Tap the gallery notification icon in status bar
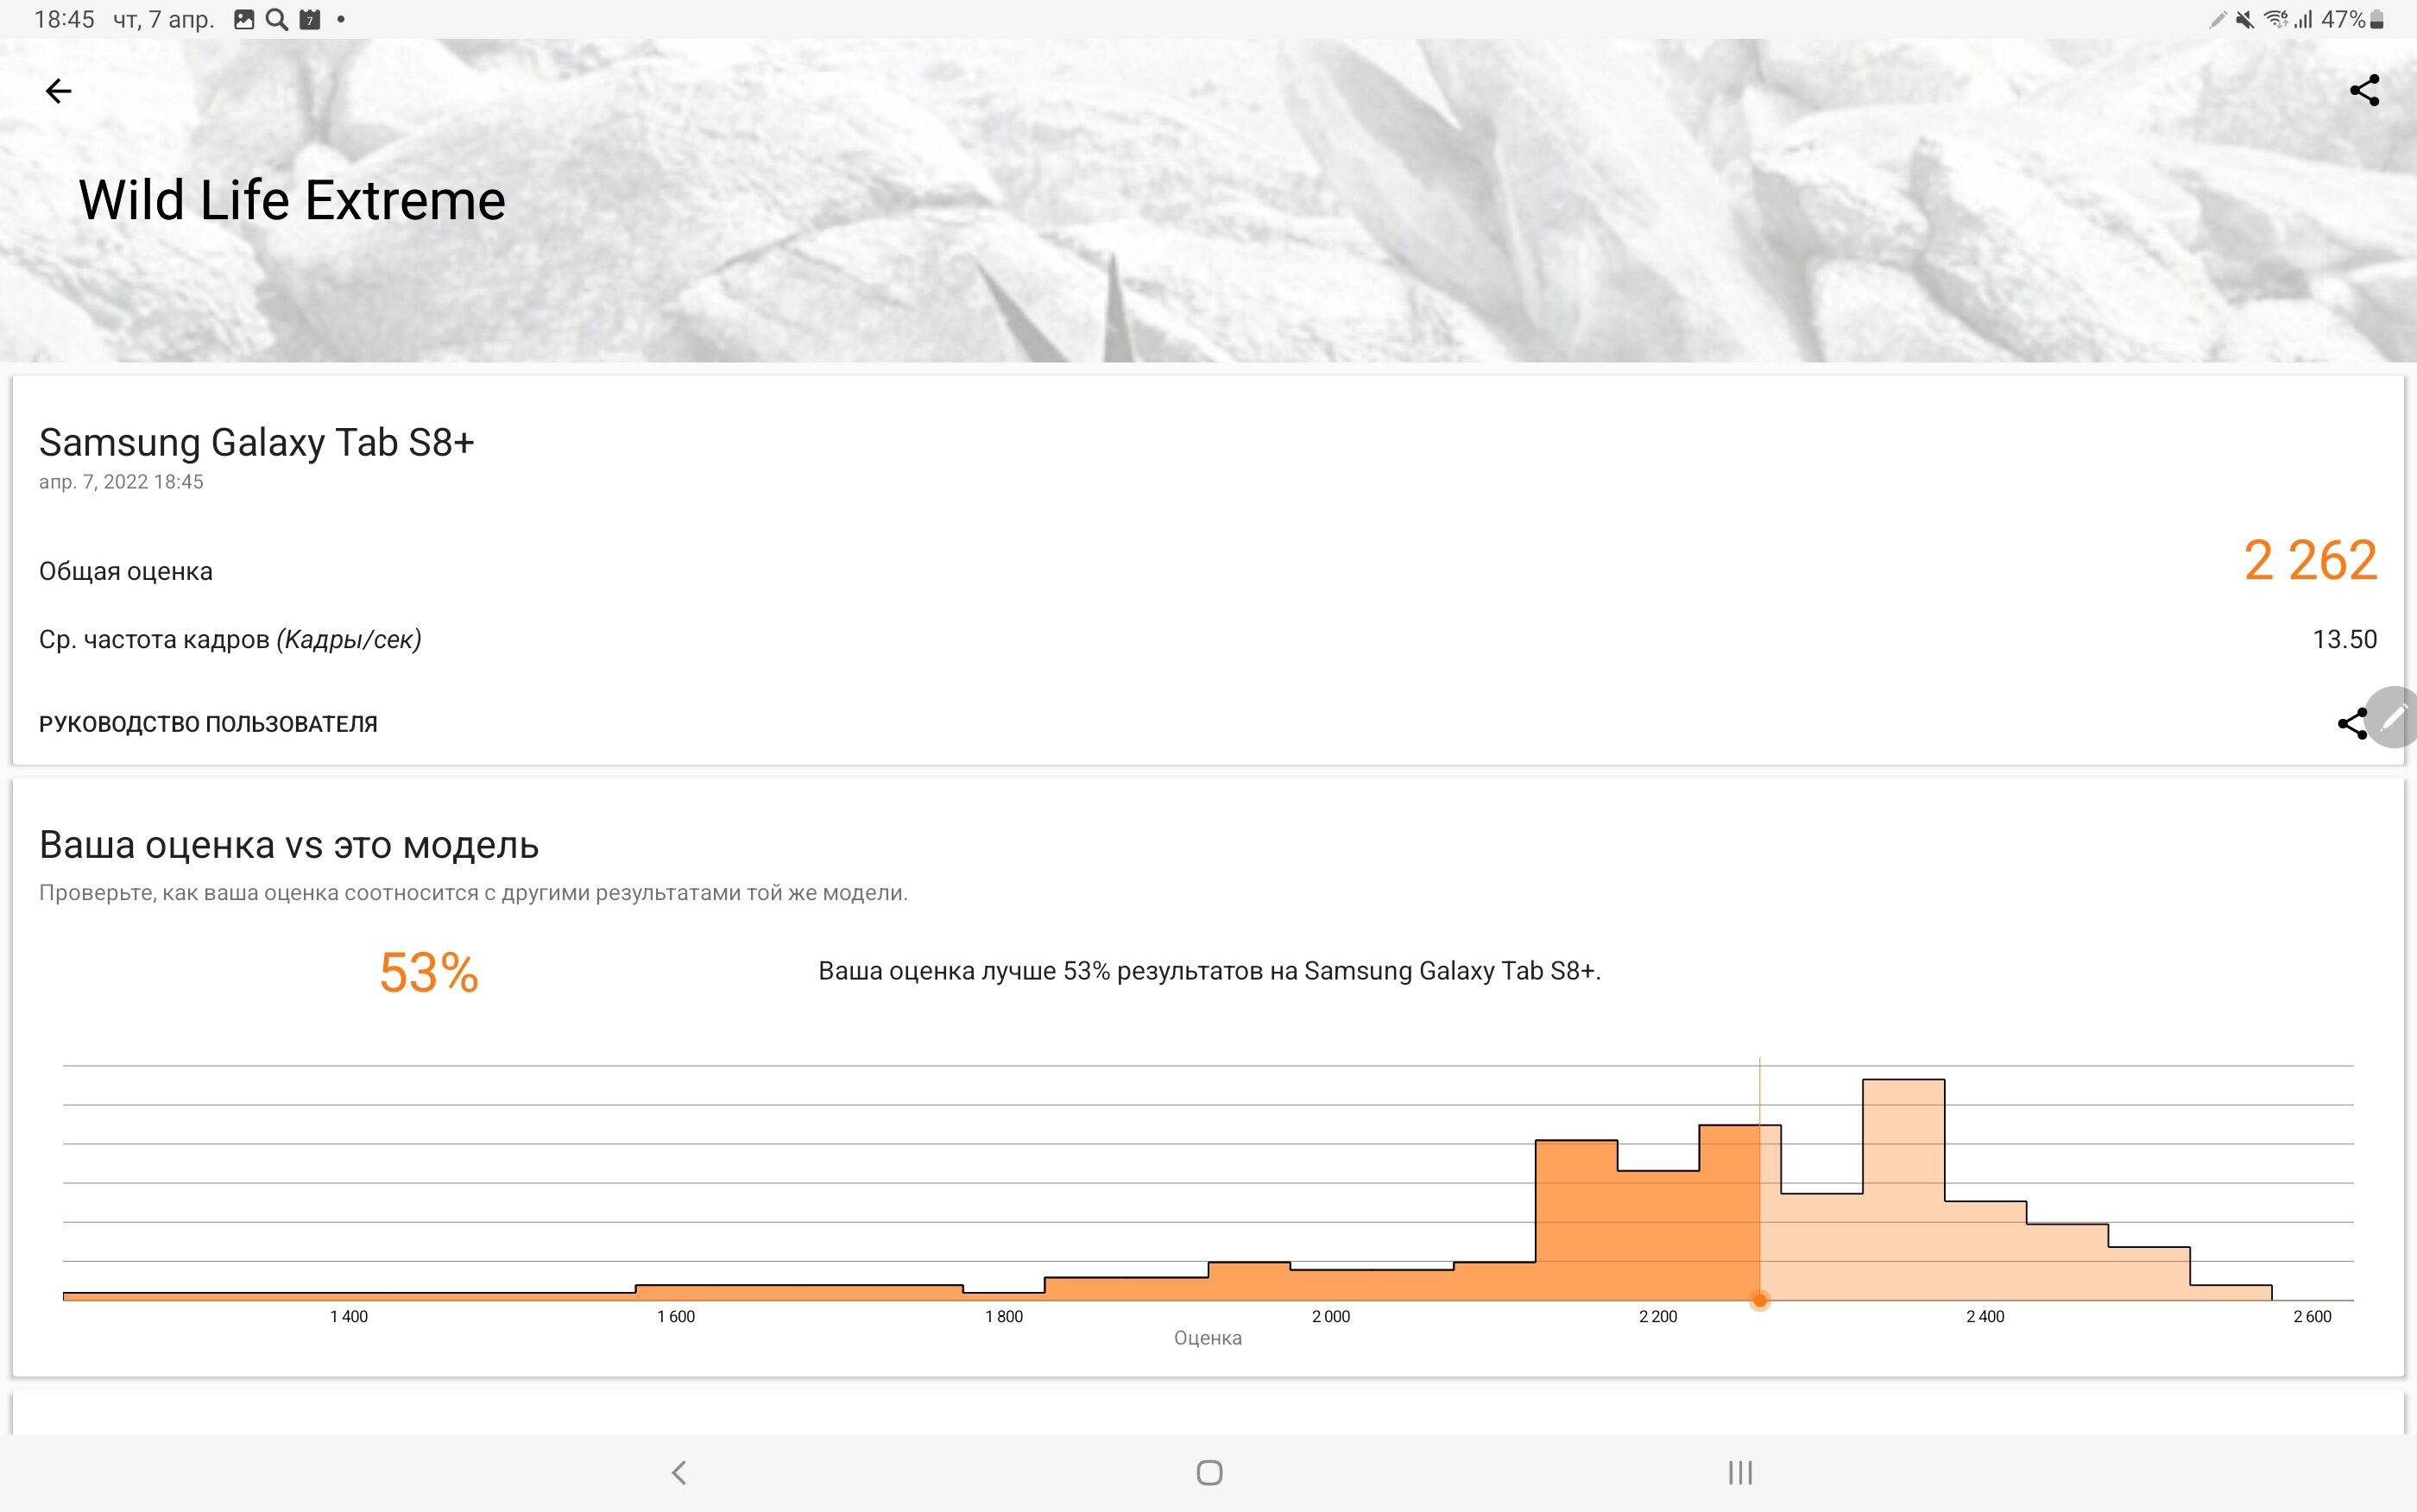 point(244,19)
